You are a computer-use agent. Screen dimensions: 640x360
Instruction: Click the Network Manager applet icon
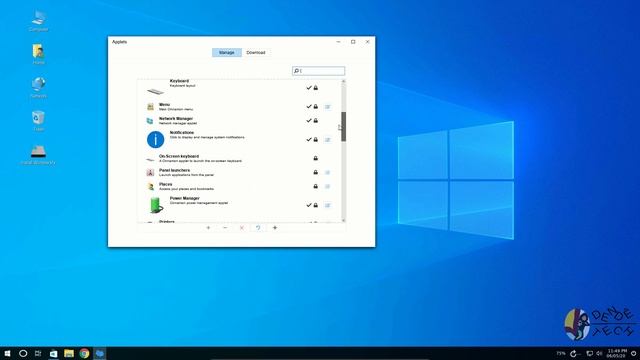150,121
